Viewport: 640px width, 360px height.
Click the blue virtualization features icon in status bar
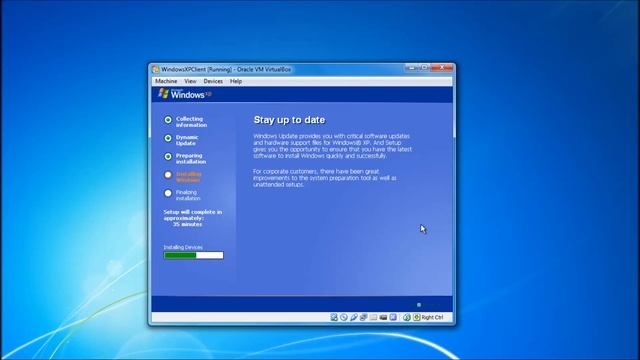tap(393, 317)
